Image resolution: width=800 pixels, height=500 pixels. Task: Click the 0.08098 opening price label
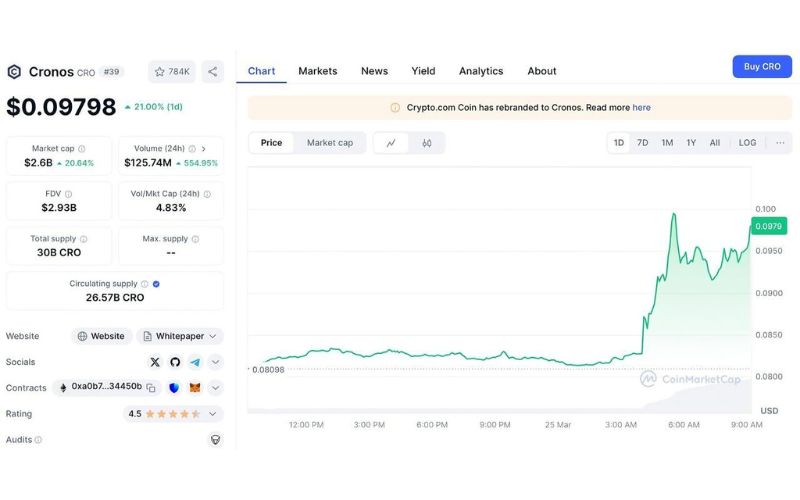tap(268, 369)
